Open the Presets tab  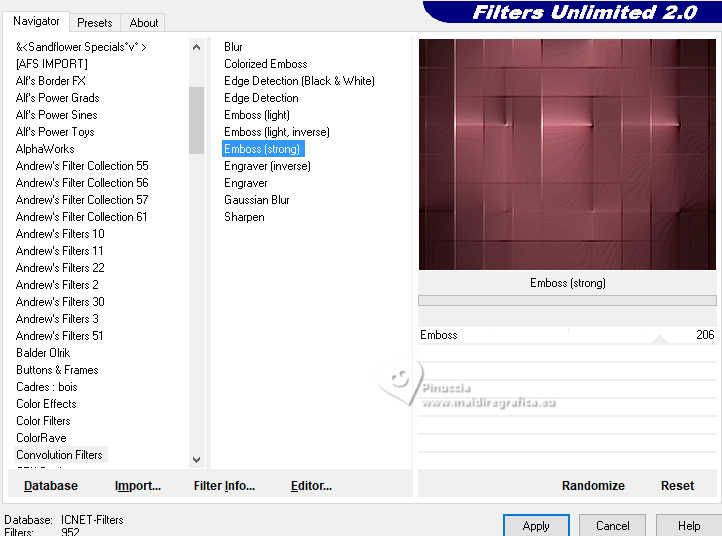(95, 23)
